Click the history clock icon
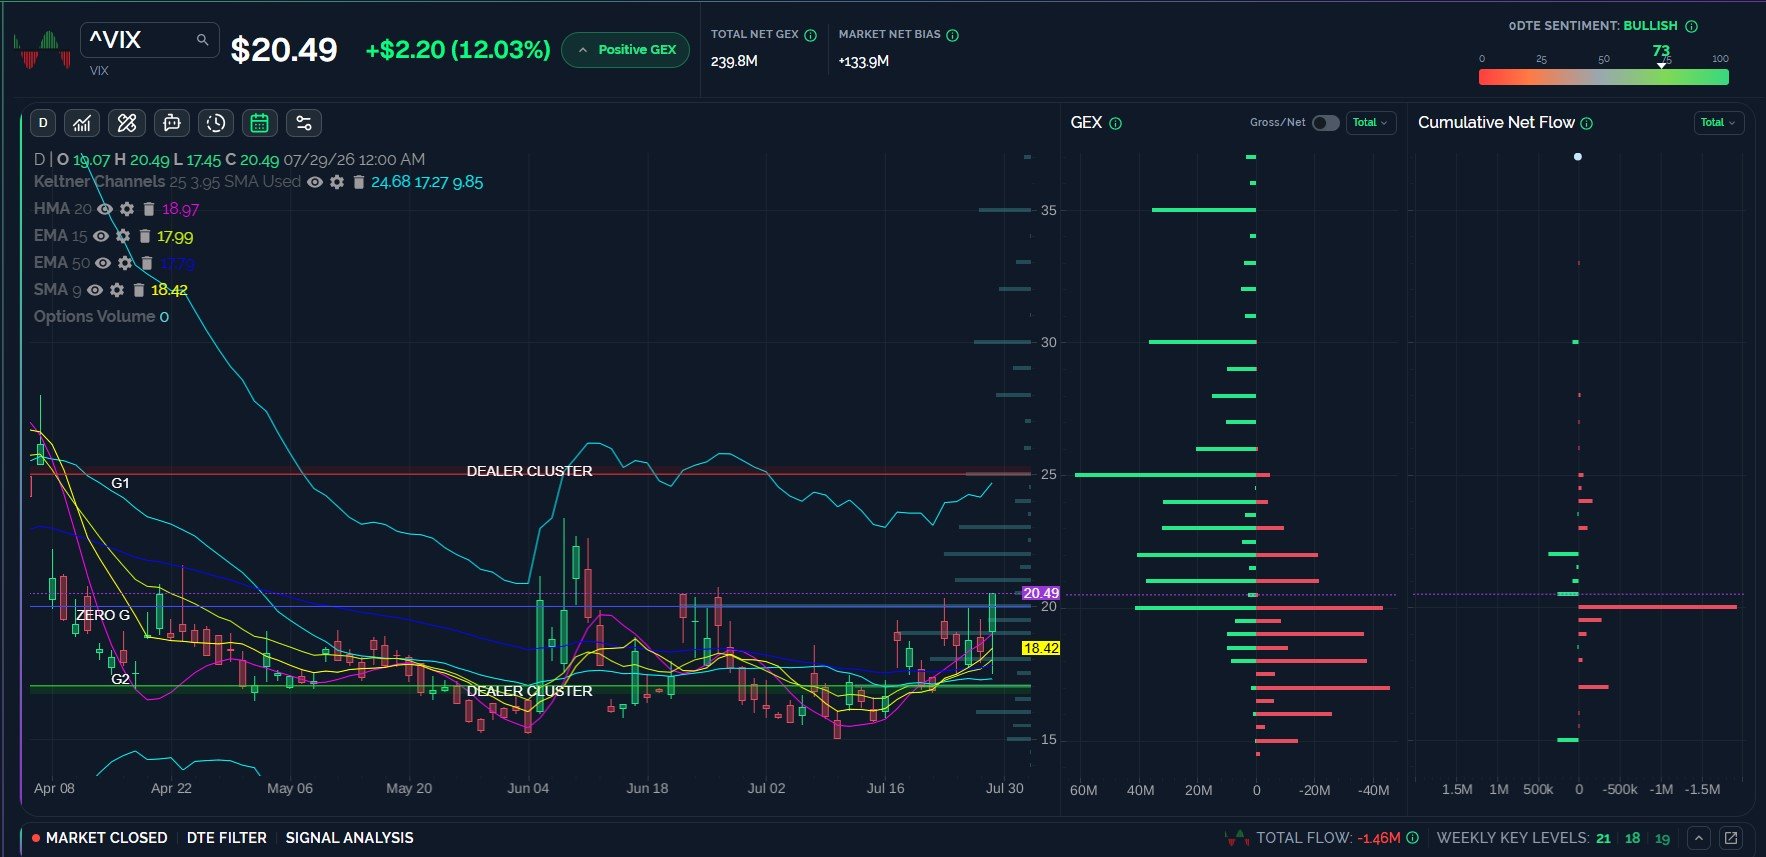1766x857 pixels. [216, 123]
